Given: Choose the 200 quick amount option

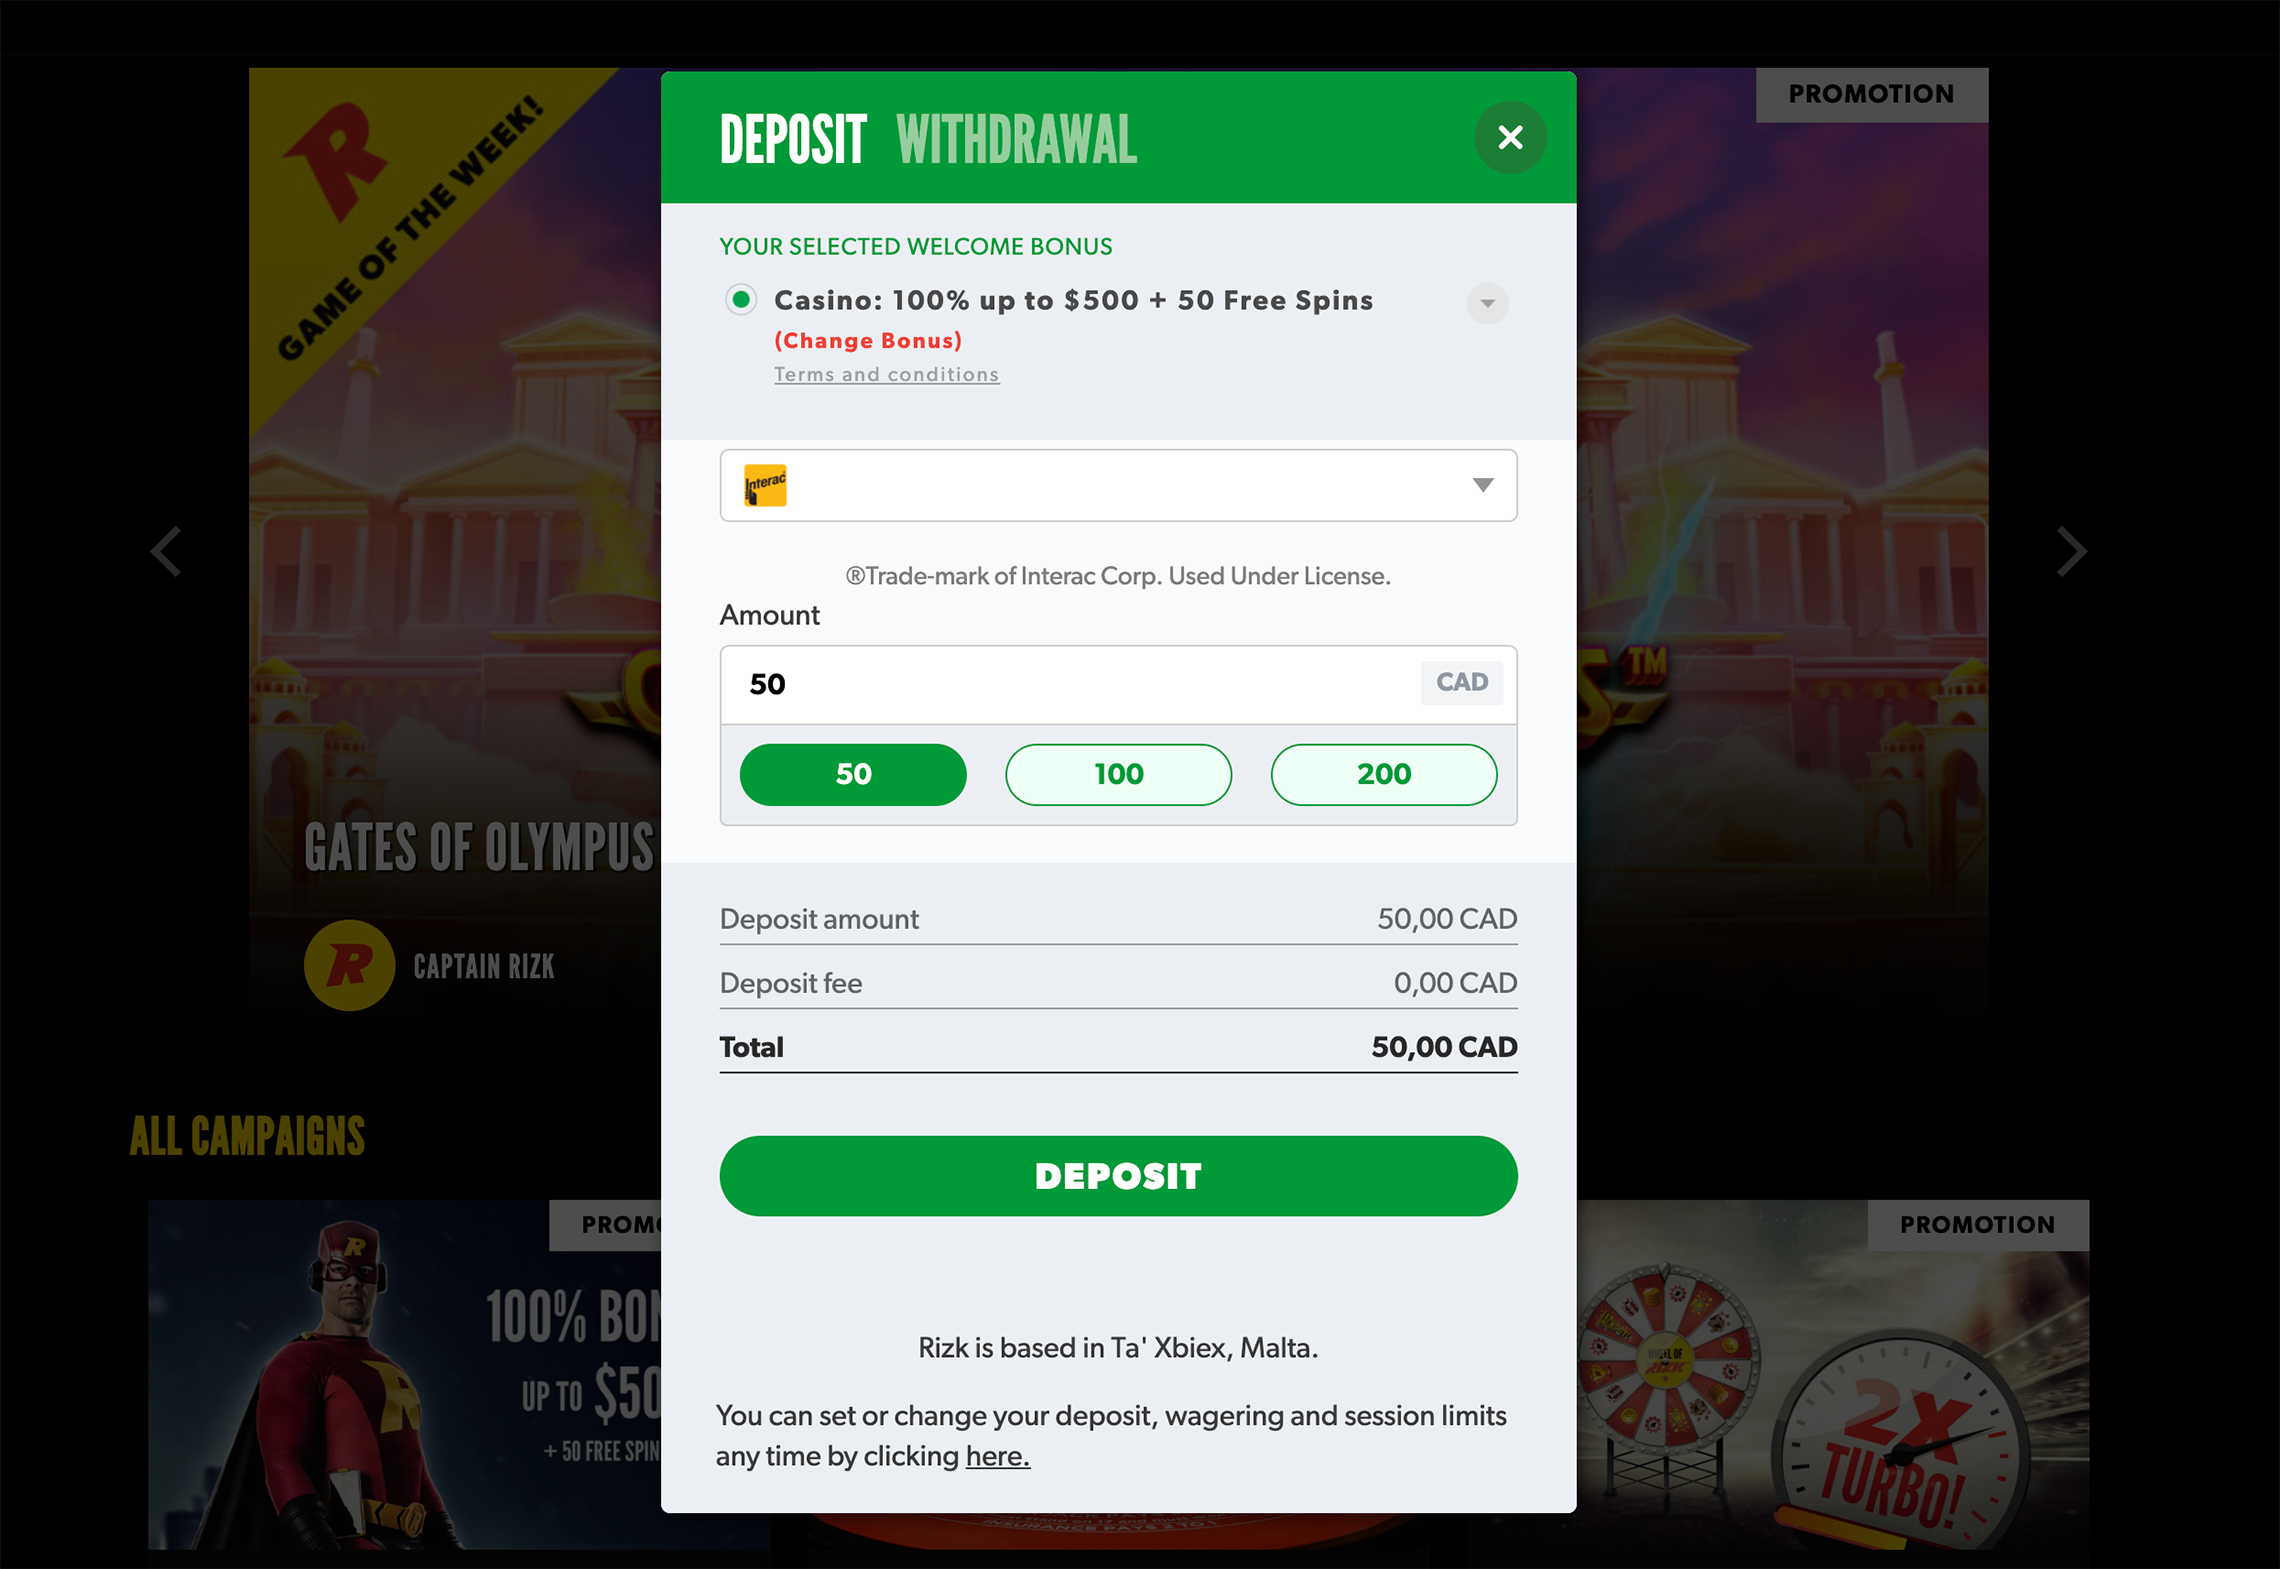Looking at the screenshot, I should coord(1384,774).
